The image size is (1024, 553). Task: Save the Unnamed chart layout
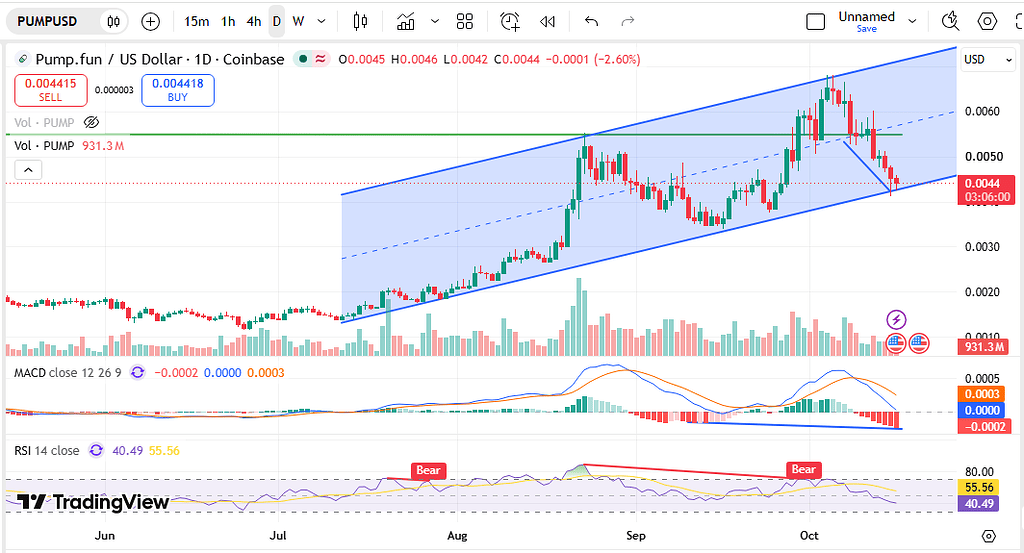867,29
